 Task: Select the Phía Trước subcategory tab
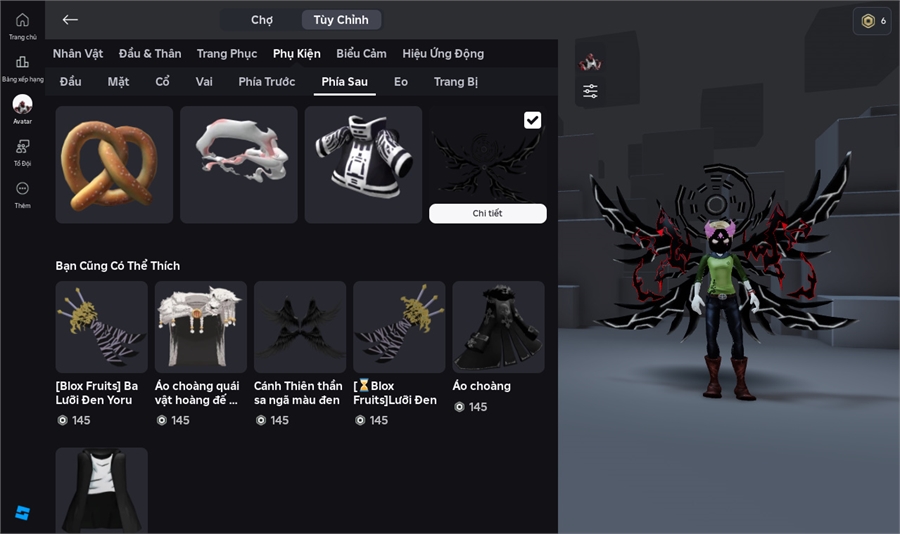coord(266,82)
